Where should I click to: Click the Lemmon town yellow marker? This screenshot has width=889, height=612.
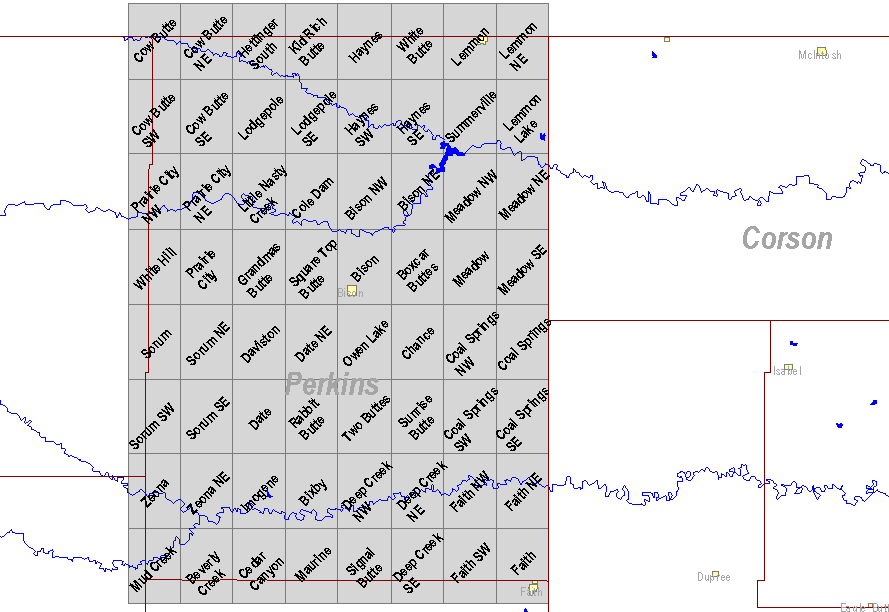click(x=482, y=40)
